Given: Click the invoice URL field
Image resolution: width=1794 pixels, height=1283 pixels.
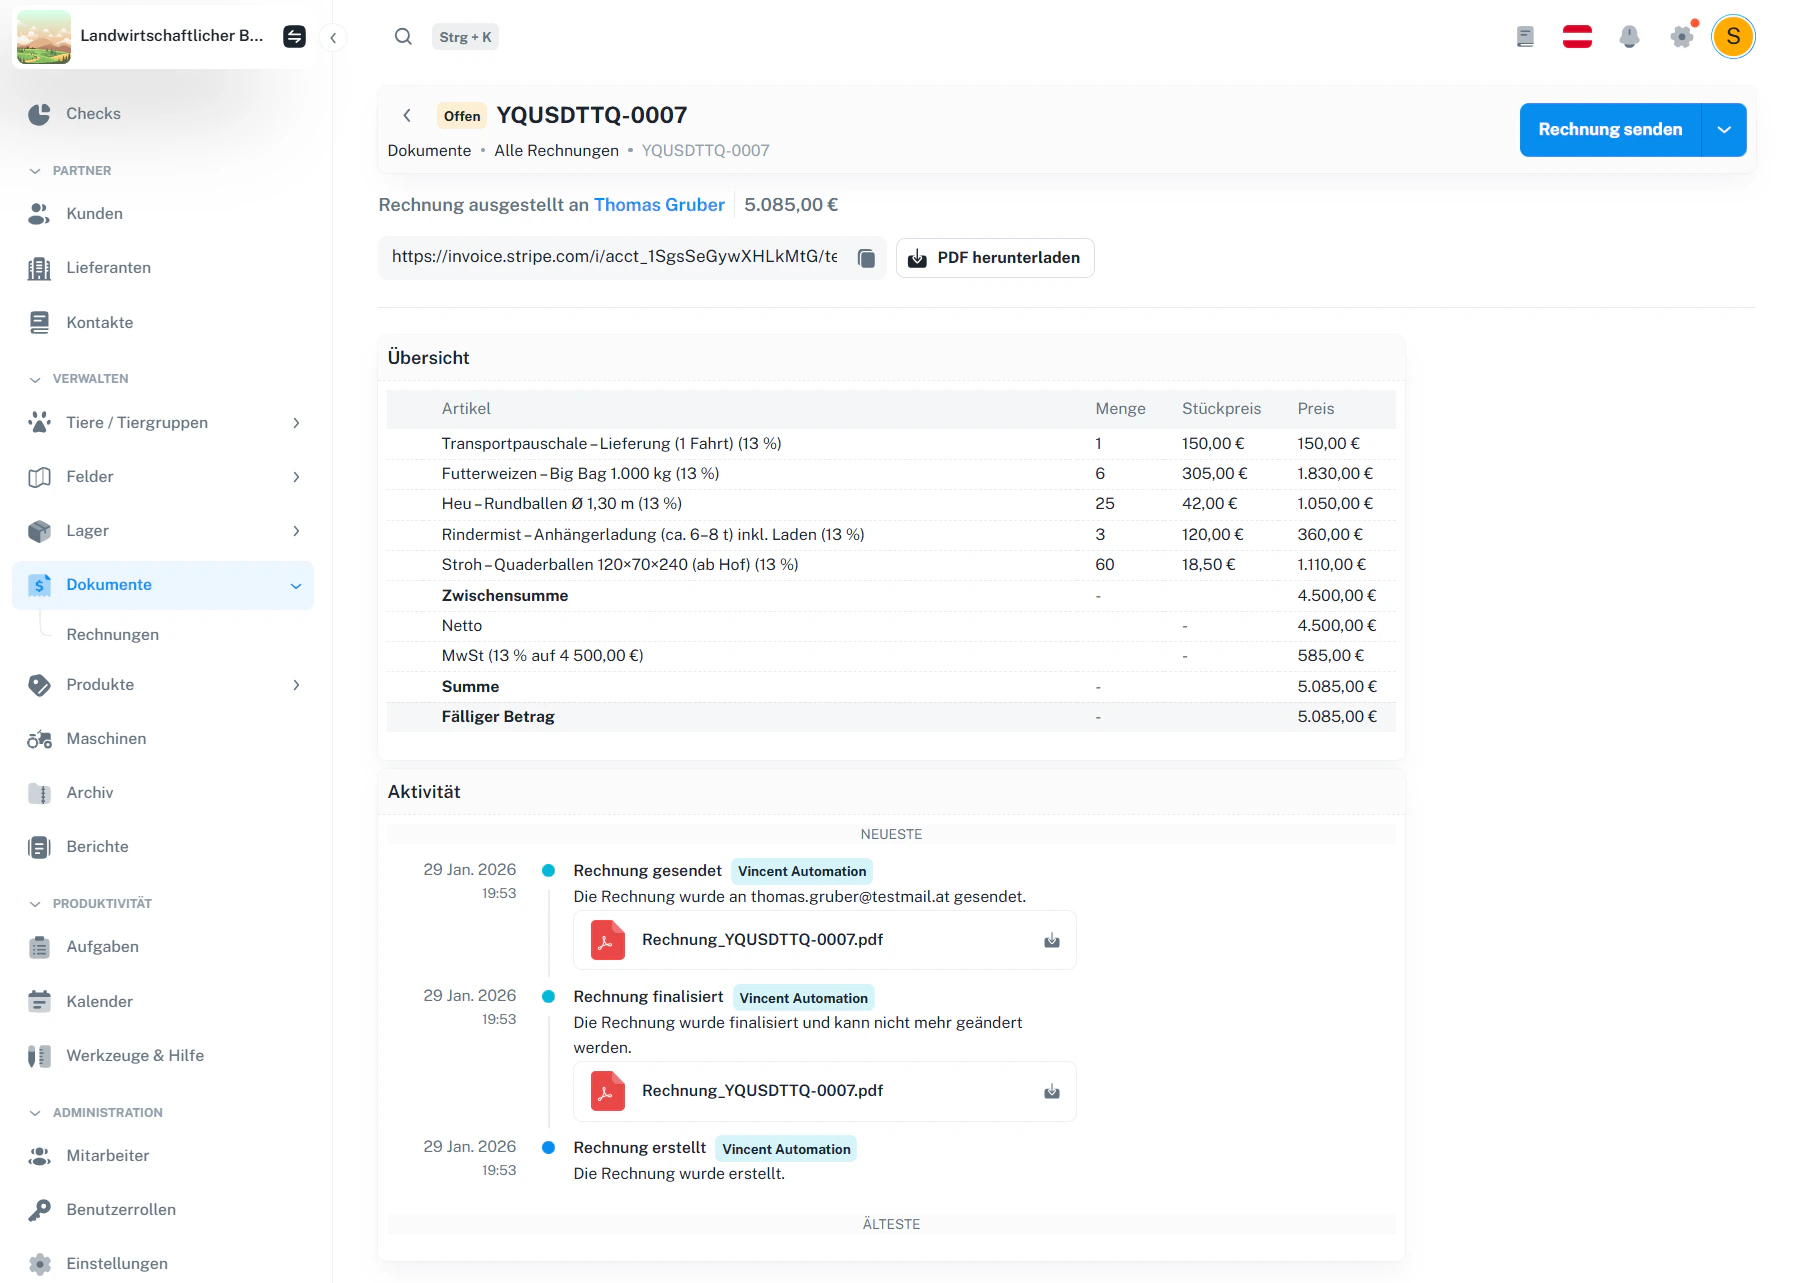Looking at the screenshot, I should [615, 257].
